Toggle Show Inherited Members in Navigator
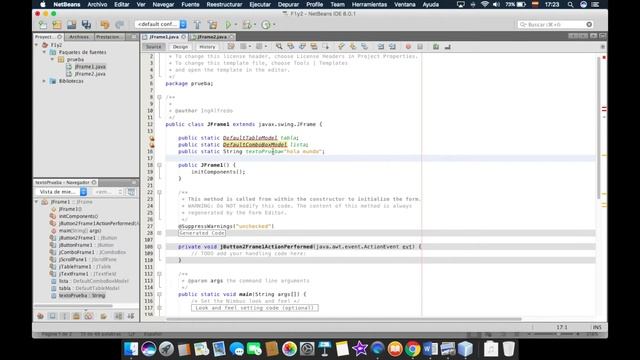 pos(40,316)
